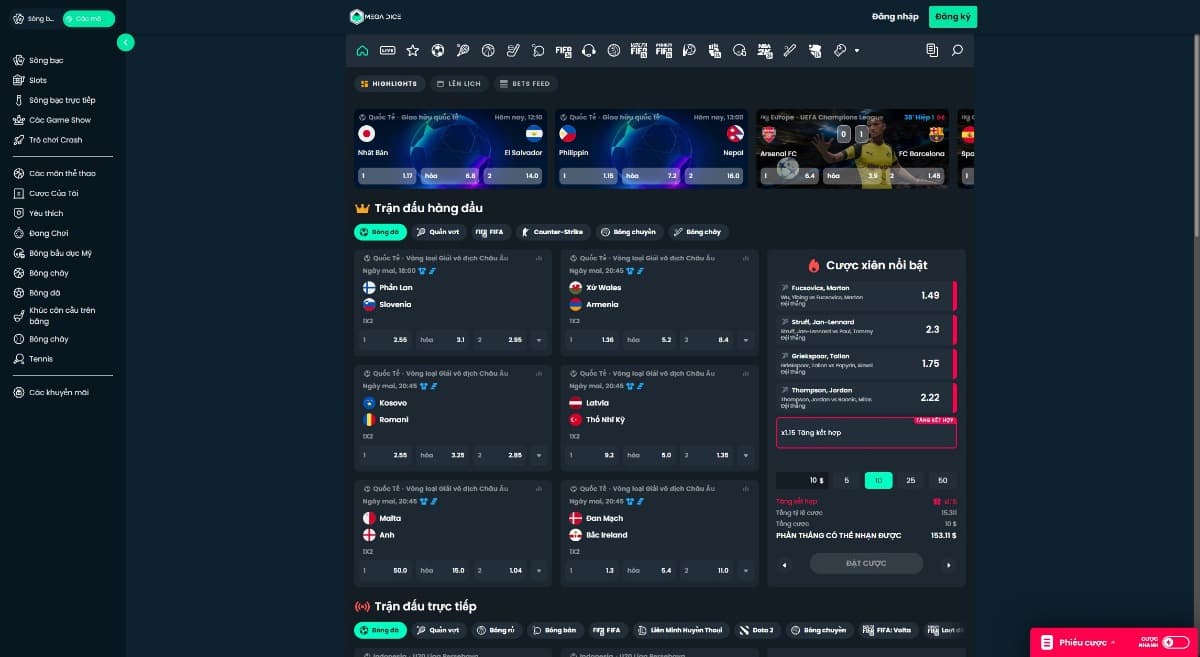Expand markets for Kosovo vs Romani
Viewport: 1200px width, 657px height.
539,455
